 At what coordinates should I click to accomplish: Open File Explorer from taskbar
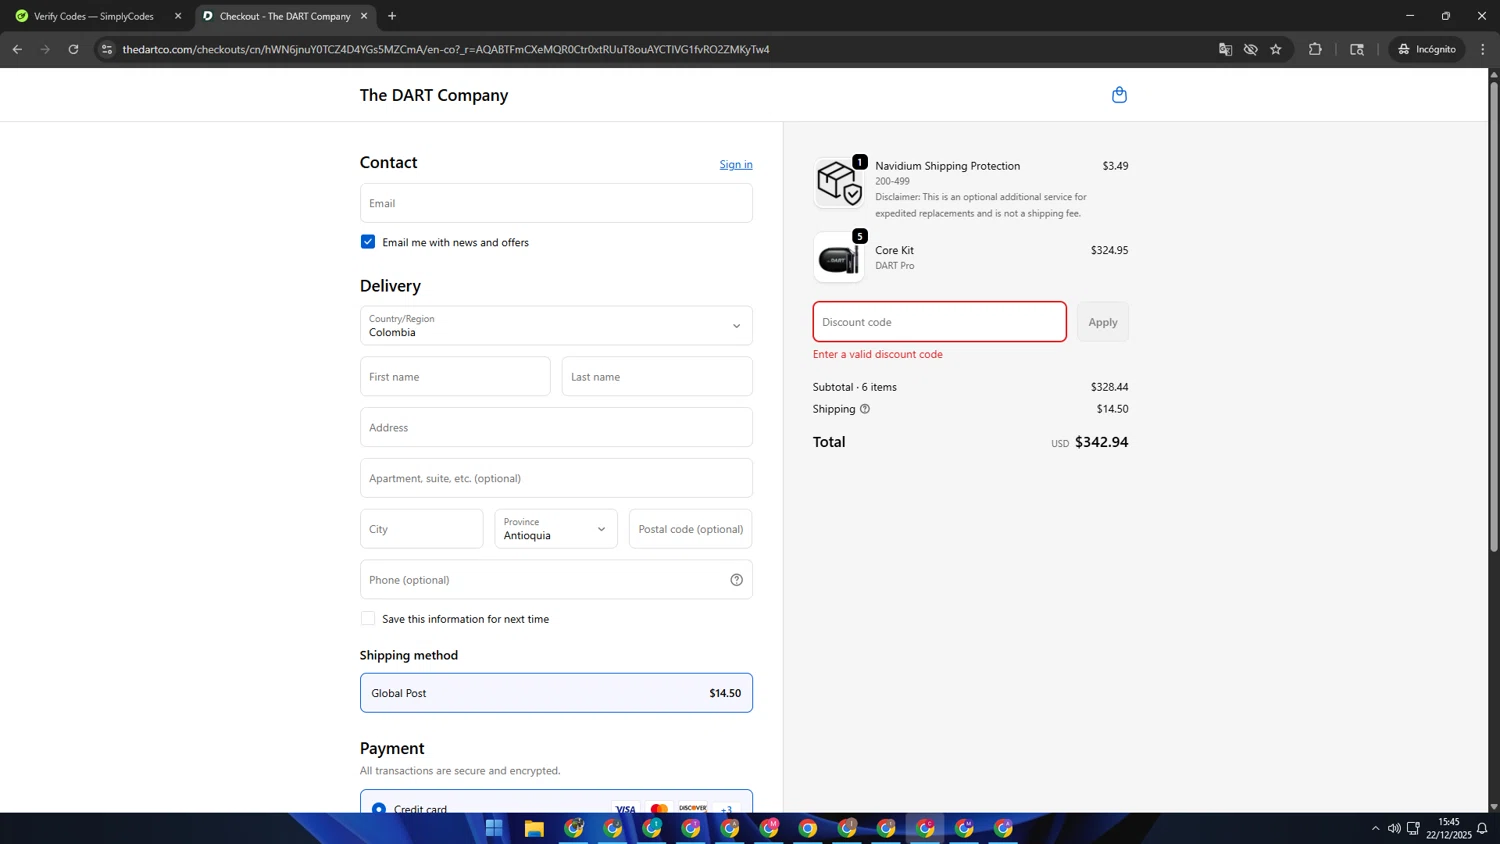tap(534, 828)
